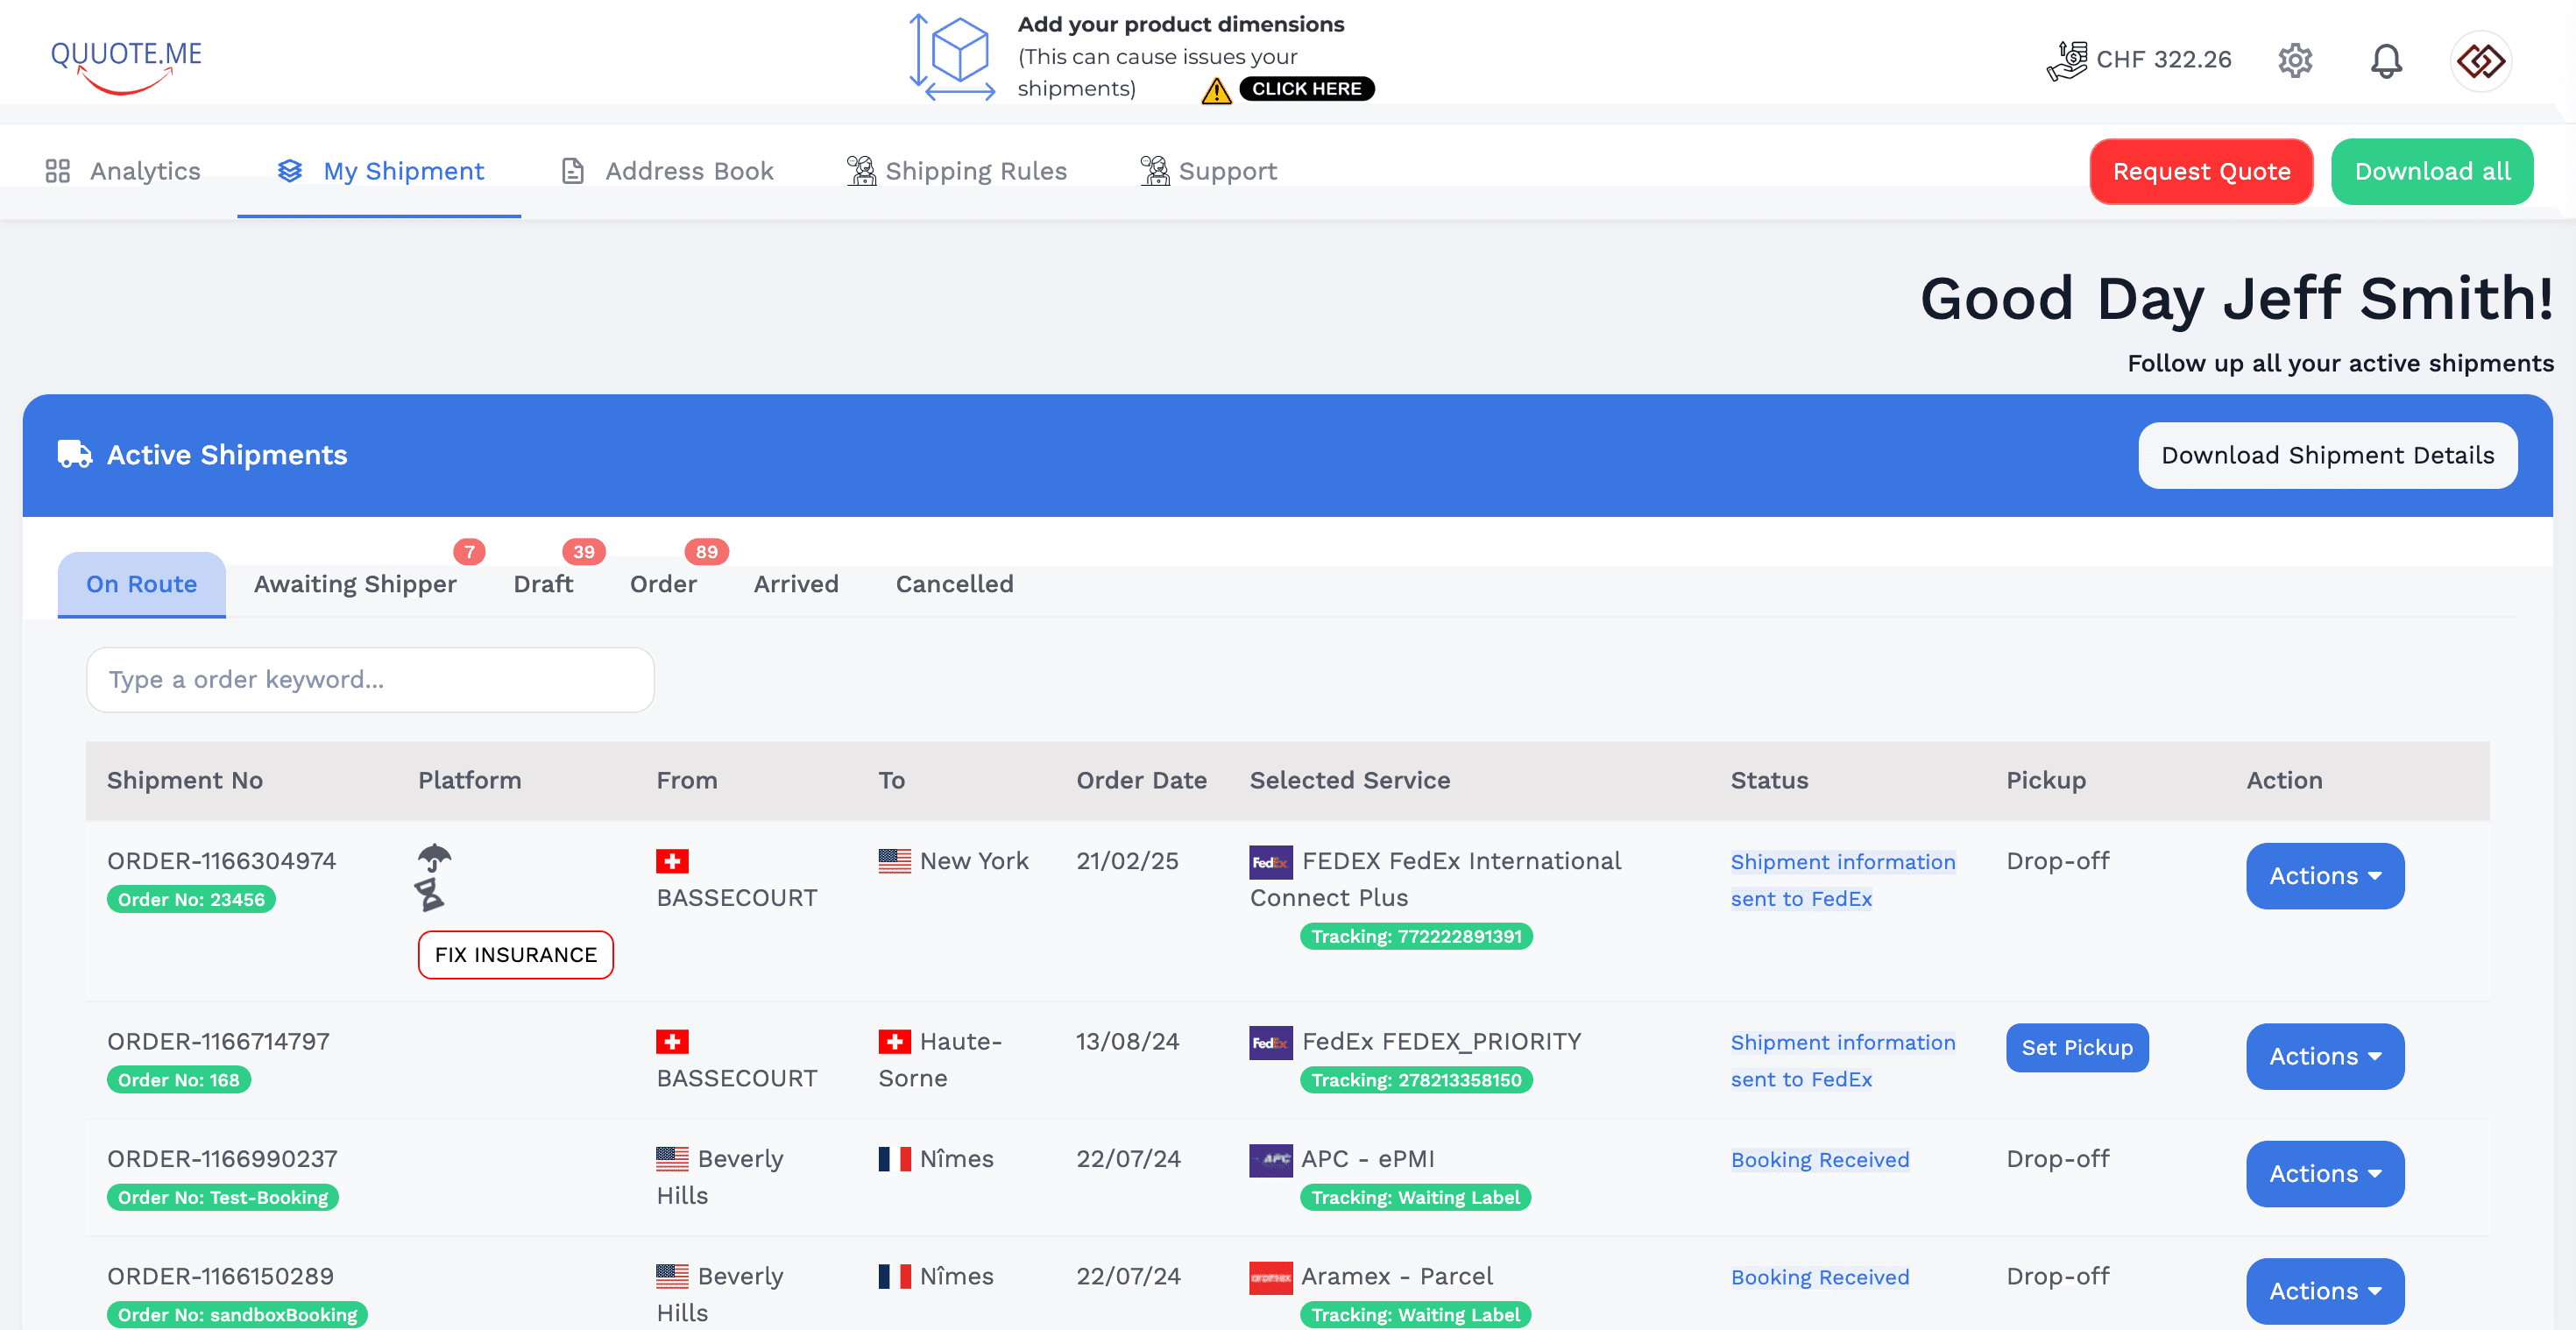Expand the Actions menu on the Aramex shipment
Screen dimensions: 2576x1330
pos(2324,1291)
